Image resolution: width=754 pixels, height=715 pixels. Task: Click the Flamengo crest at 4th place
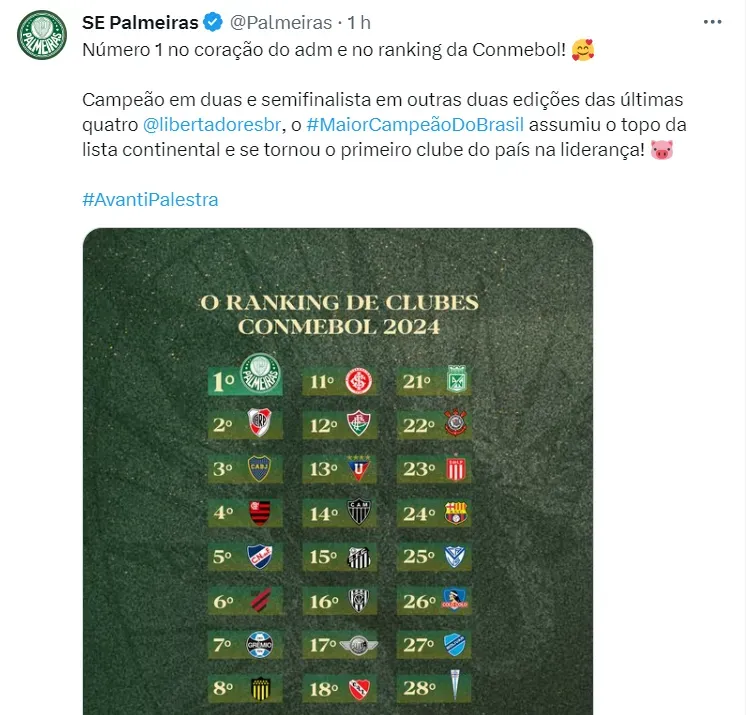point(260,513)
